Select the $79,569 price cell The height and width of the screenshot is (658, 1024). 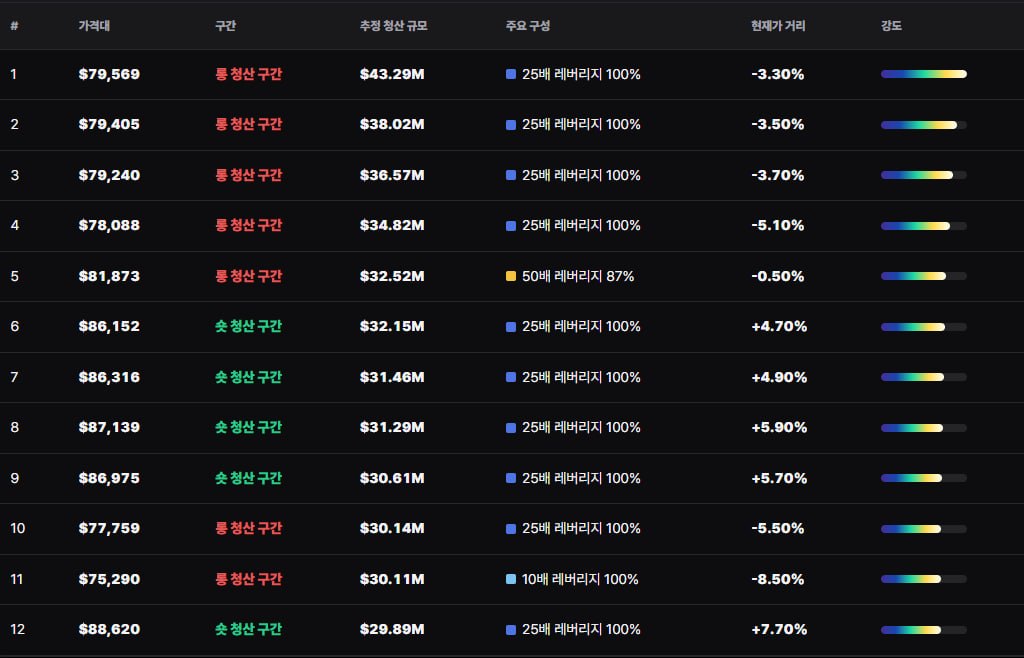coord(109,74)
